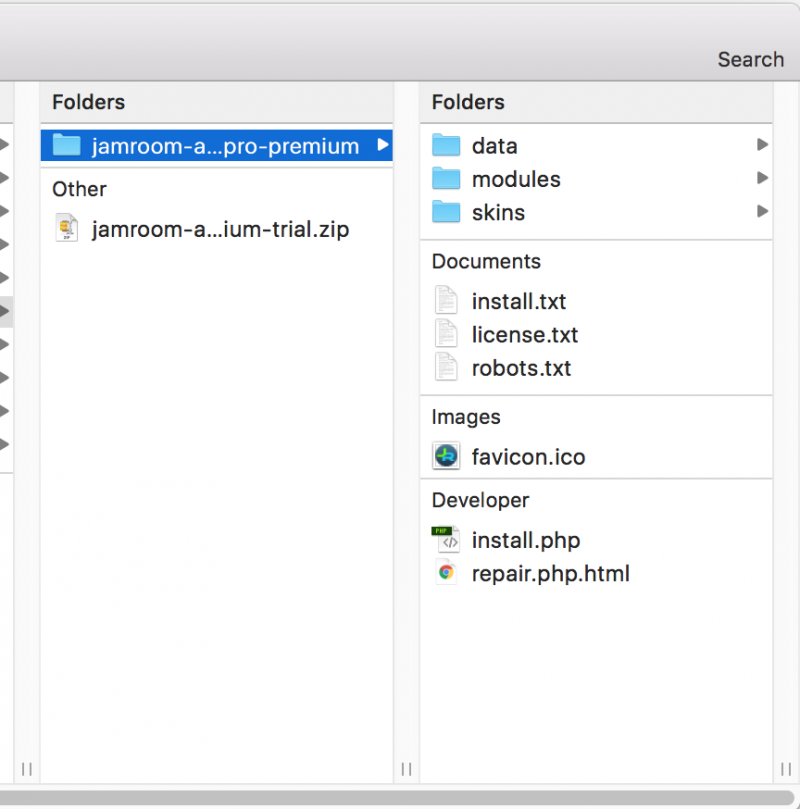Viewport: 800px width, 809px height.
Task: Click the Chrome icon beside repair.php.html
Action: coord(446,573)
